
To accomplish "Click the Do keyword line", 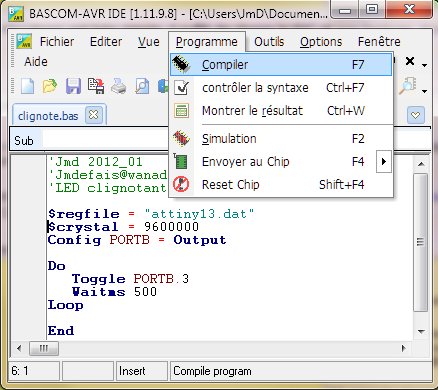I will pyautogui.click(x=57, y=266).
